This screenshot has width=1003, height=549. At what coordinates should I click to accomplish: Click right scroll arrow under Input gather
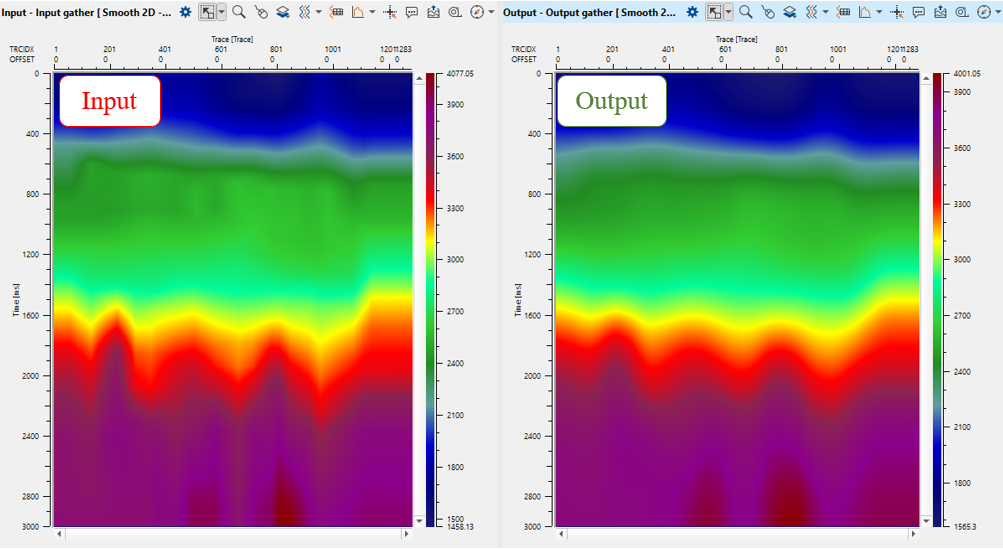click(x=406, y=534)
